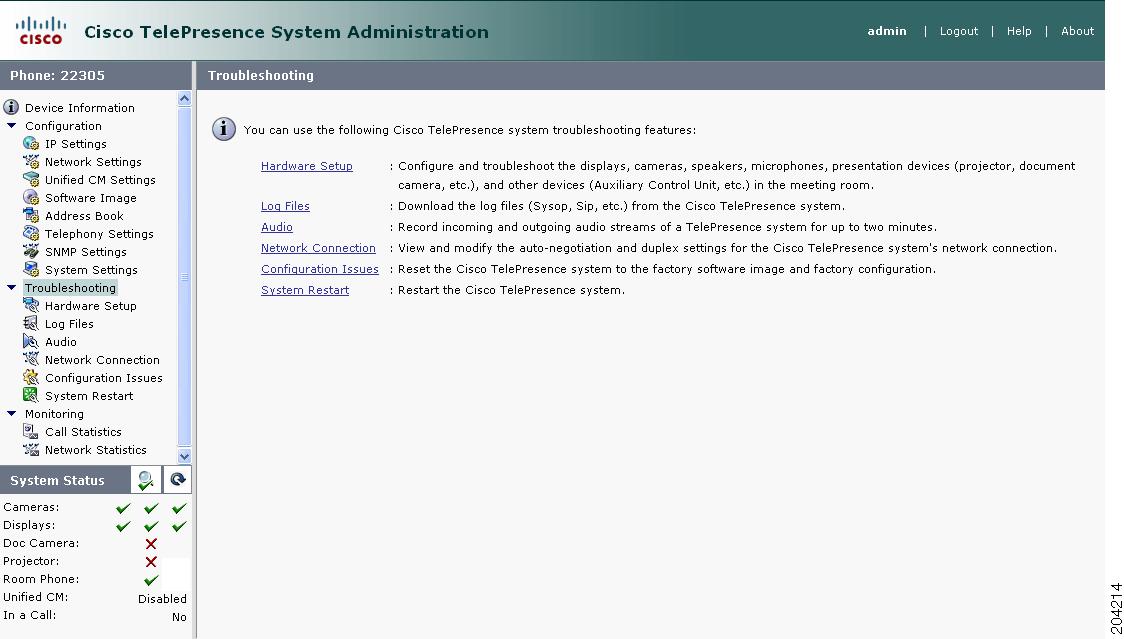Click the System Restart icon in sidebar
This screenshot has width=1124, height=639.
coord(31,395)
